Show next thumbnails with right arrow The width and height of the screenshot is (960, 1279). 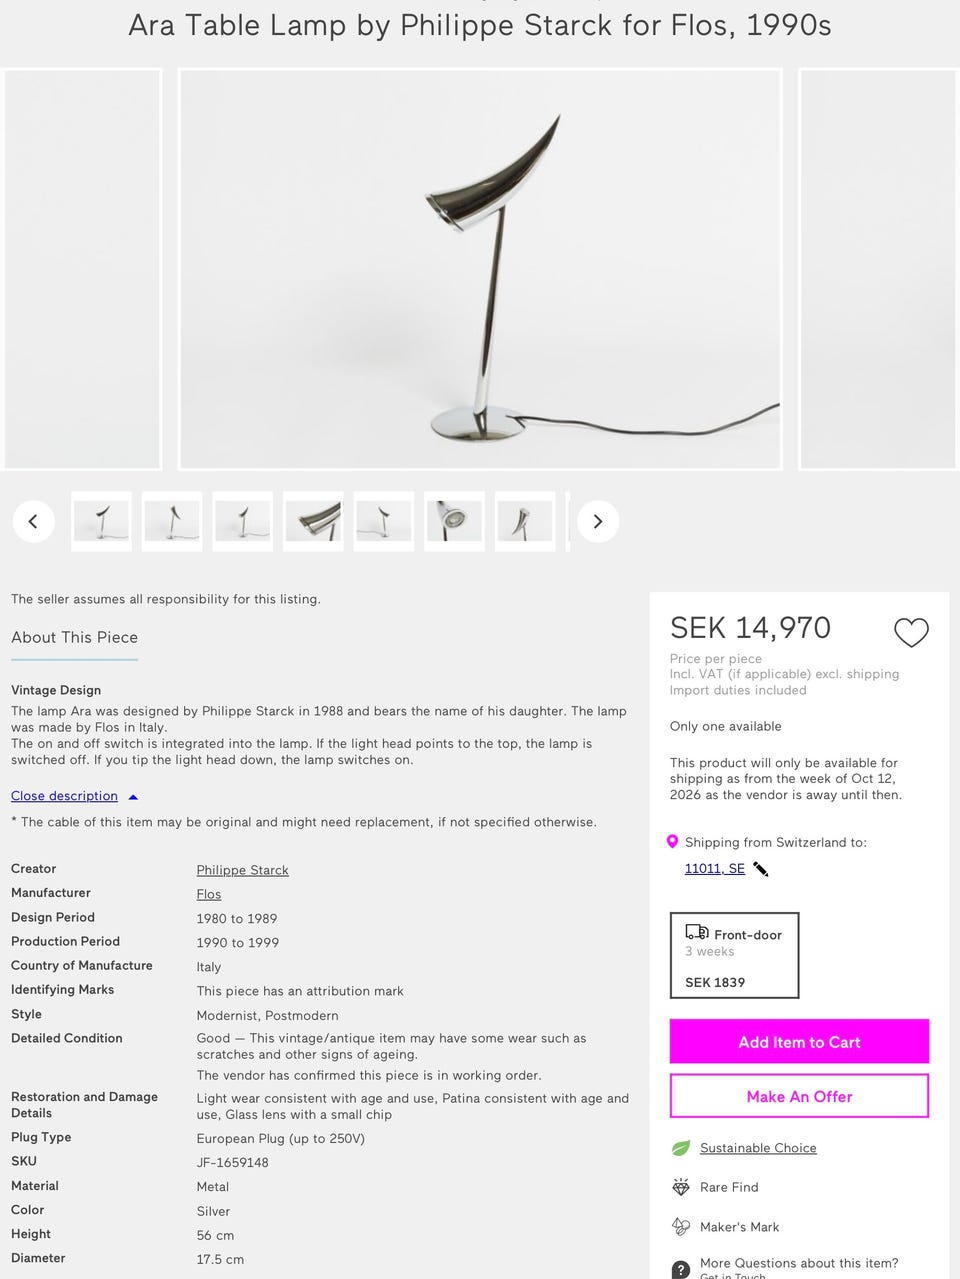pyautogui.click(x=598, y=521)
